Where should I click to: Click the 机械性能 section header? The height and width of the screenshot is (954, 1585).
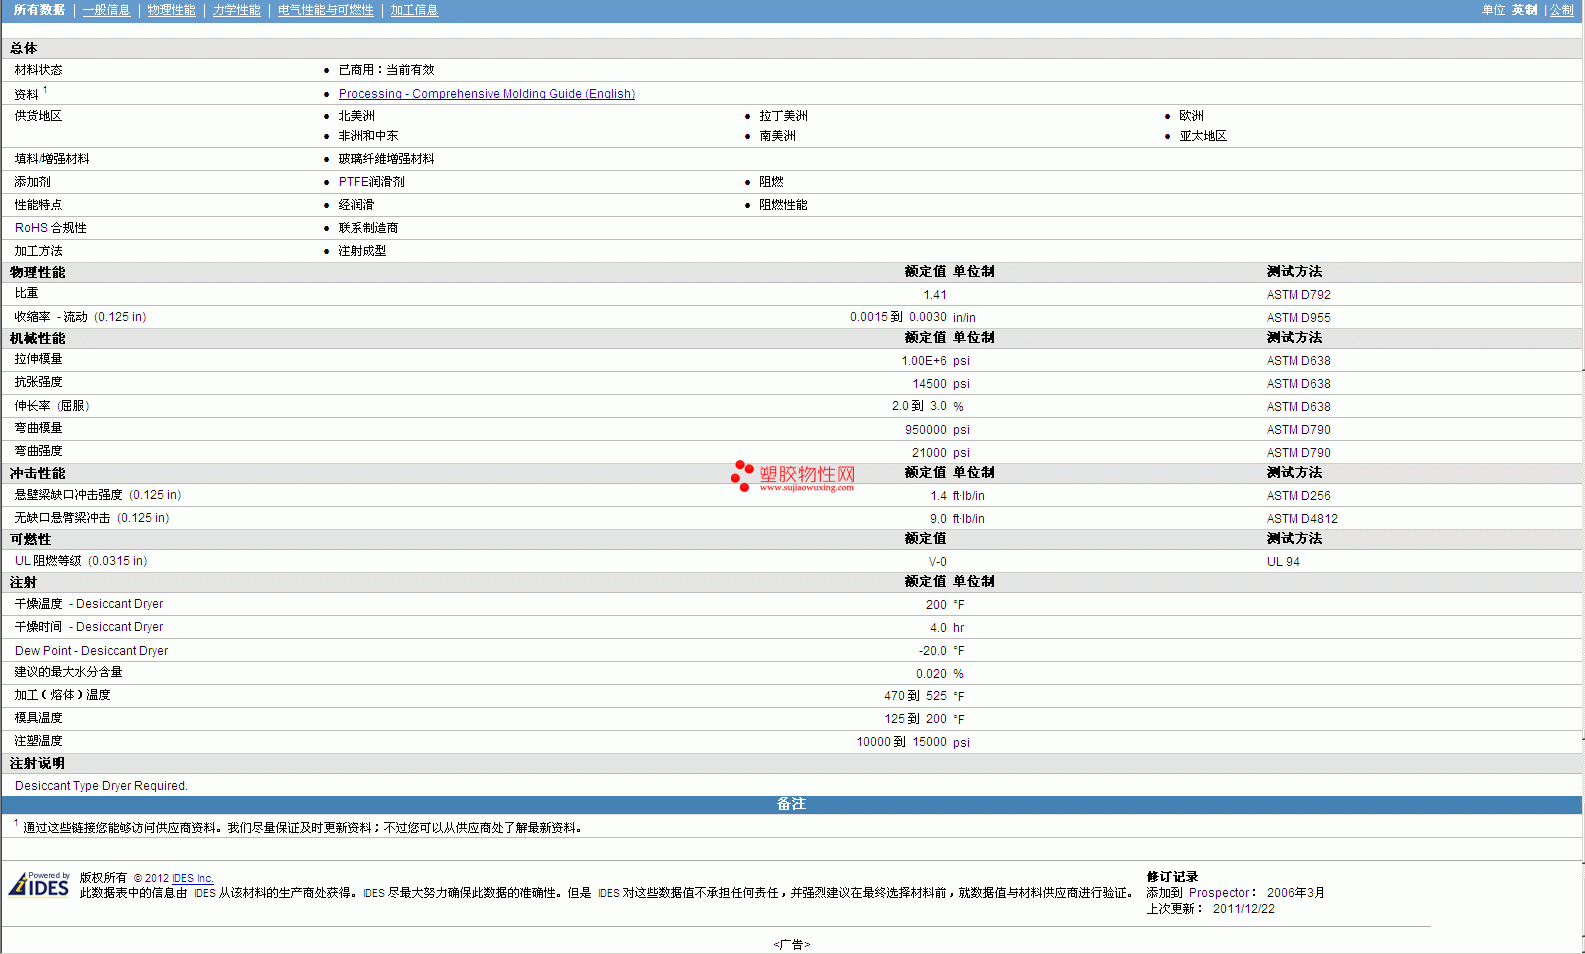(x=37, y=339)
